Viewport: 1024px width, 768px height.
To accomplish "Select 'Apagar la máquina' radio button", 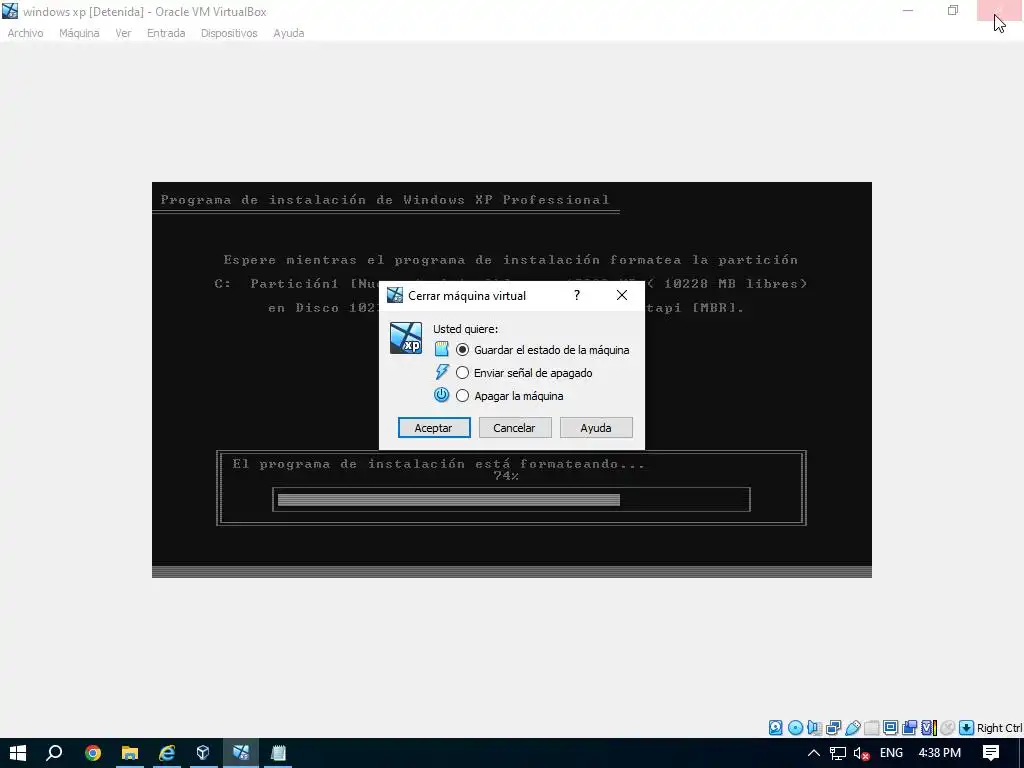I will coord(462,396).
